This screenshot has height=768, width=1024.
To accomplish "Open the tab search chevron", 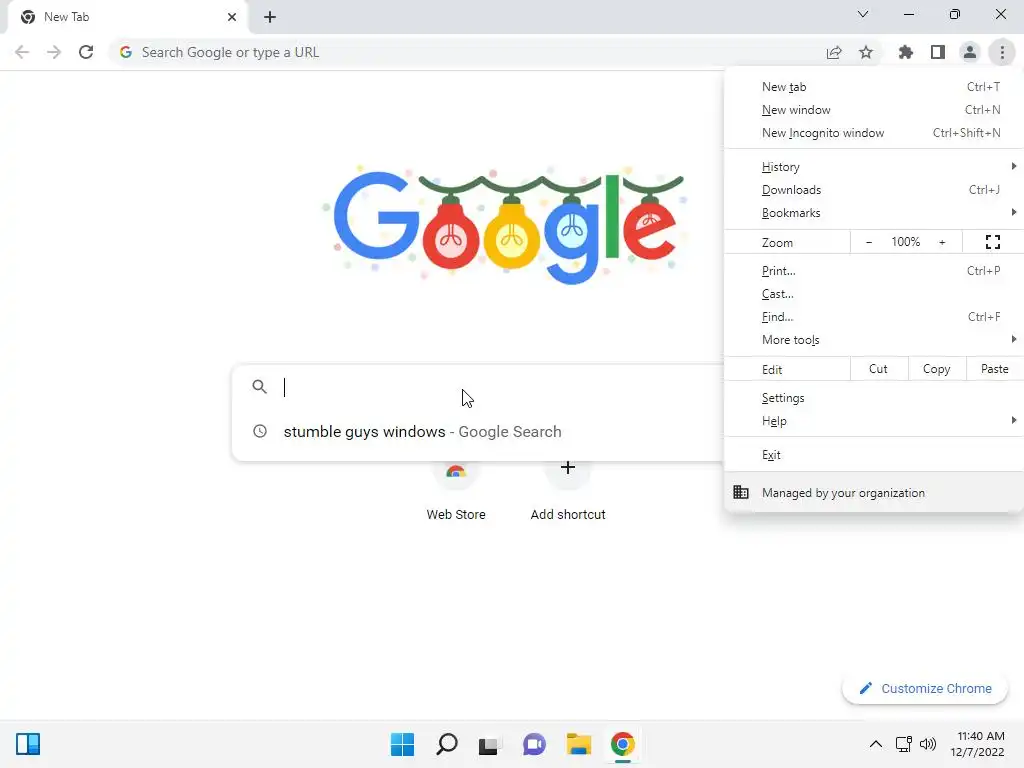I will pyautogui.click(x=863, y=14).
